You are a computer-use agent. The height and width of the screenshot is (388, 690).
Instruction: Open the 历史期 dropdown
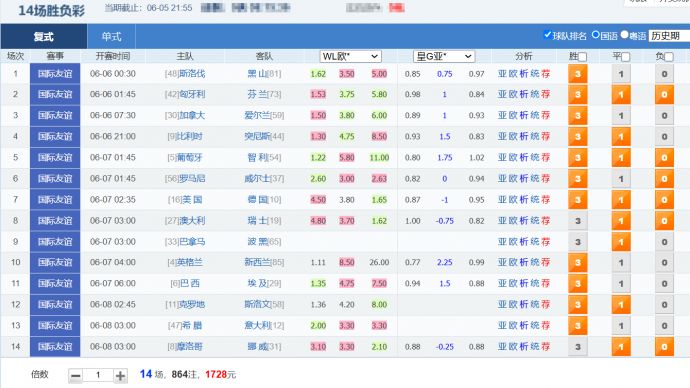pos(669,36)
